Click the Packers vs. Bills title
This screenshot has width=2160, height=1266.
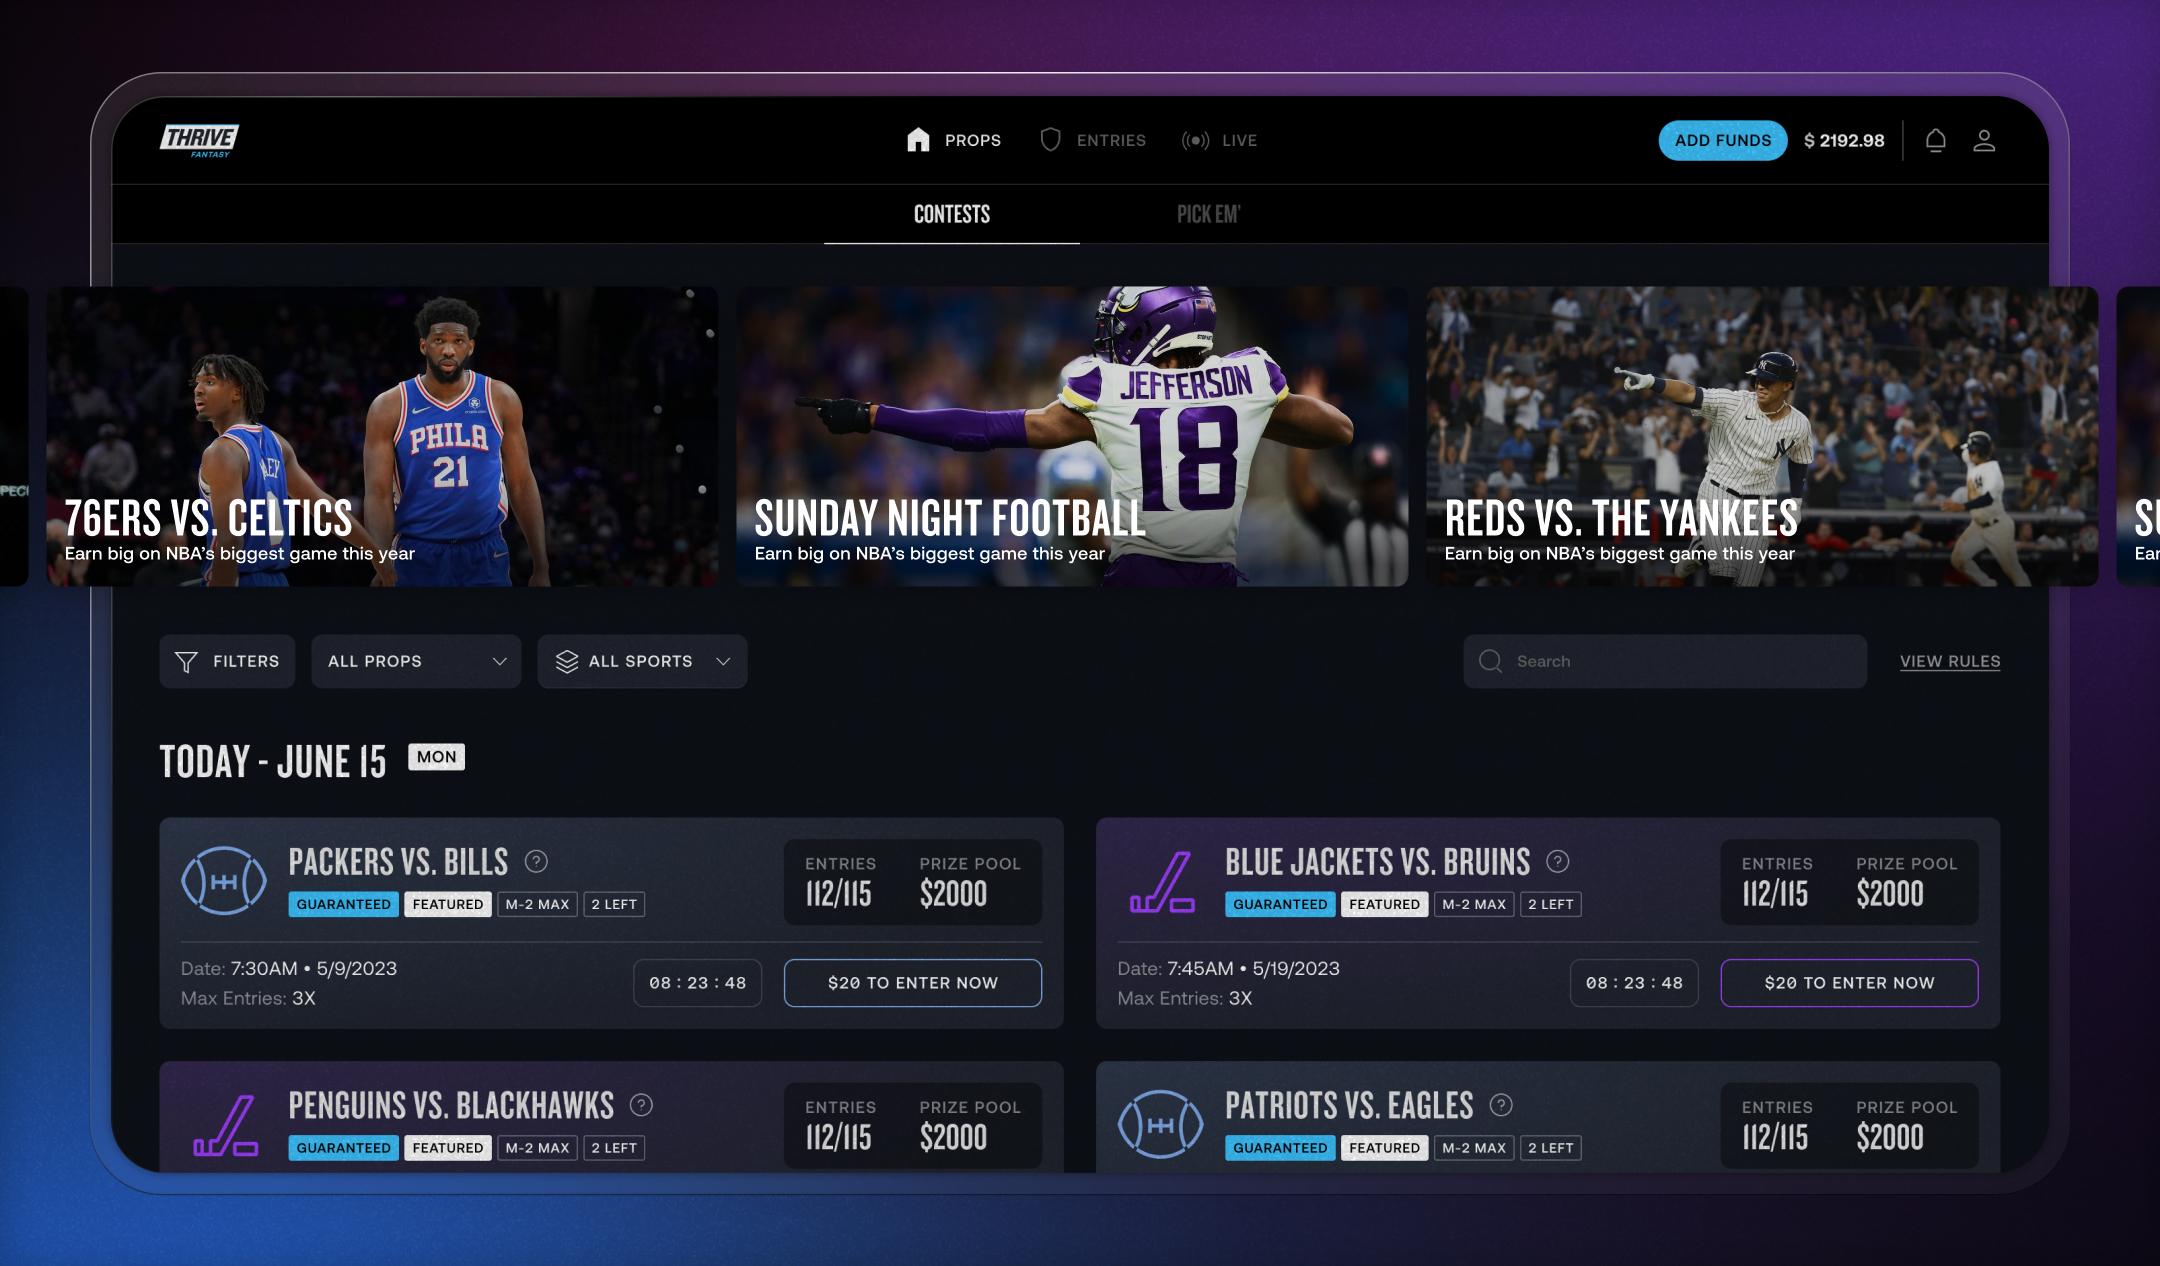tap(398, 862)
